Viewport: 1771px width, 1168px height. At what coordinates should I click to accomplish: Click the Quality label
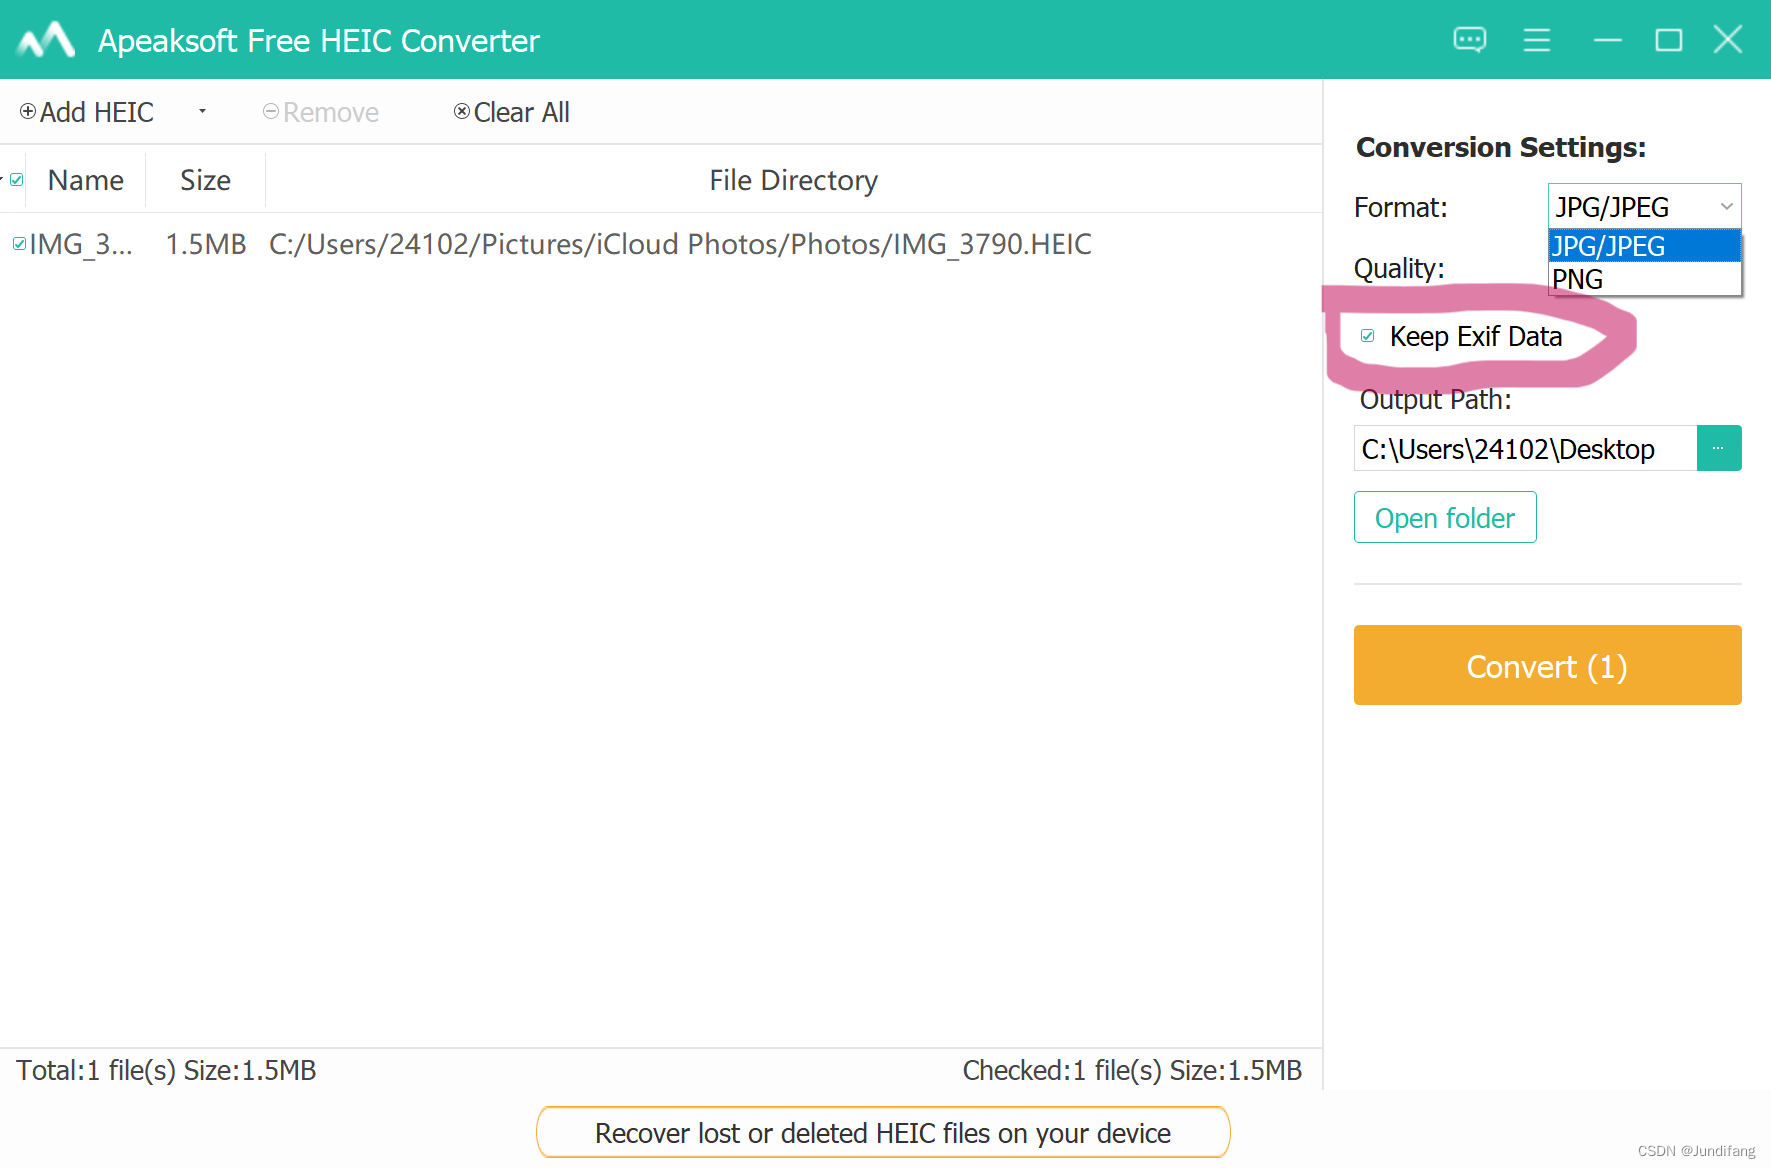click(x=1399, y=268)
